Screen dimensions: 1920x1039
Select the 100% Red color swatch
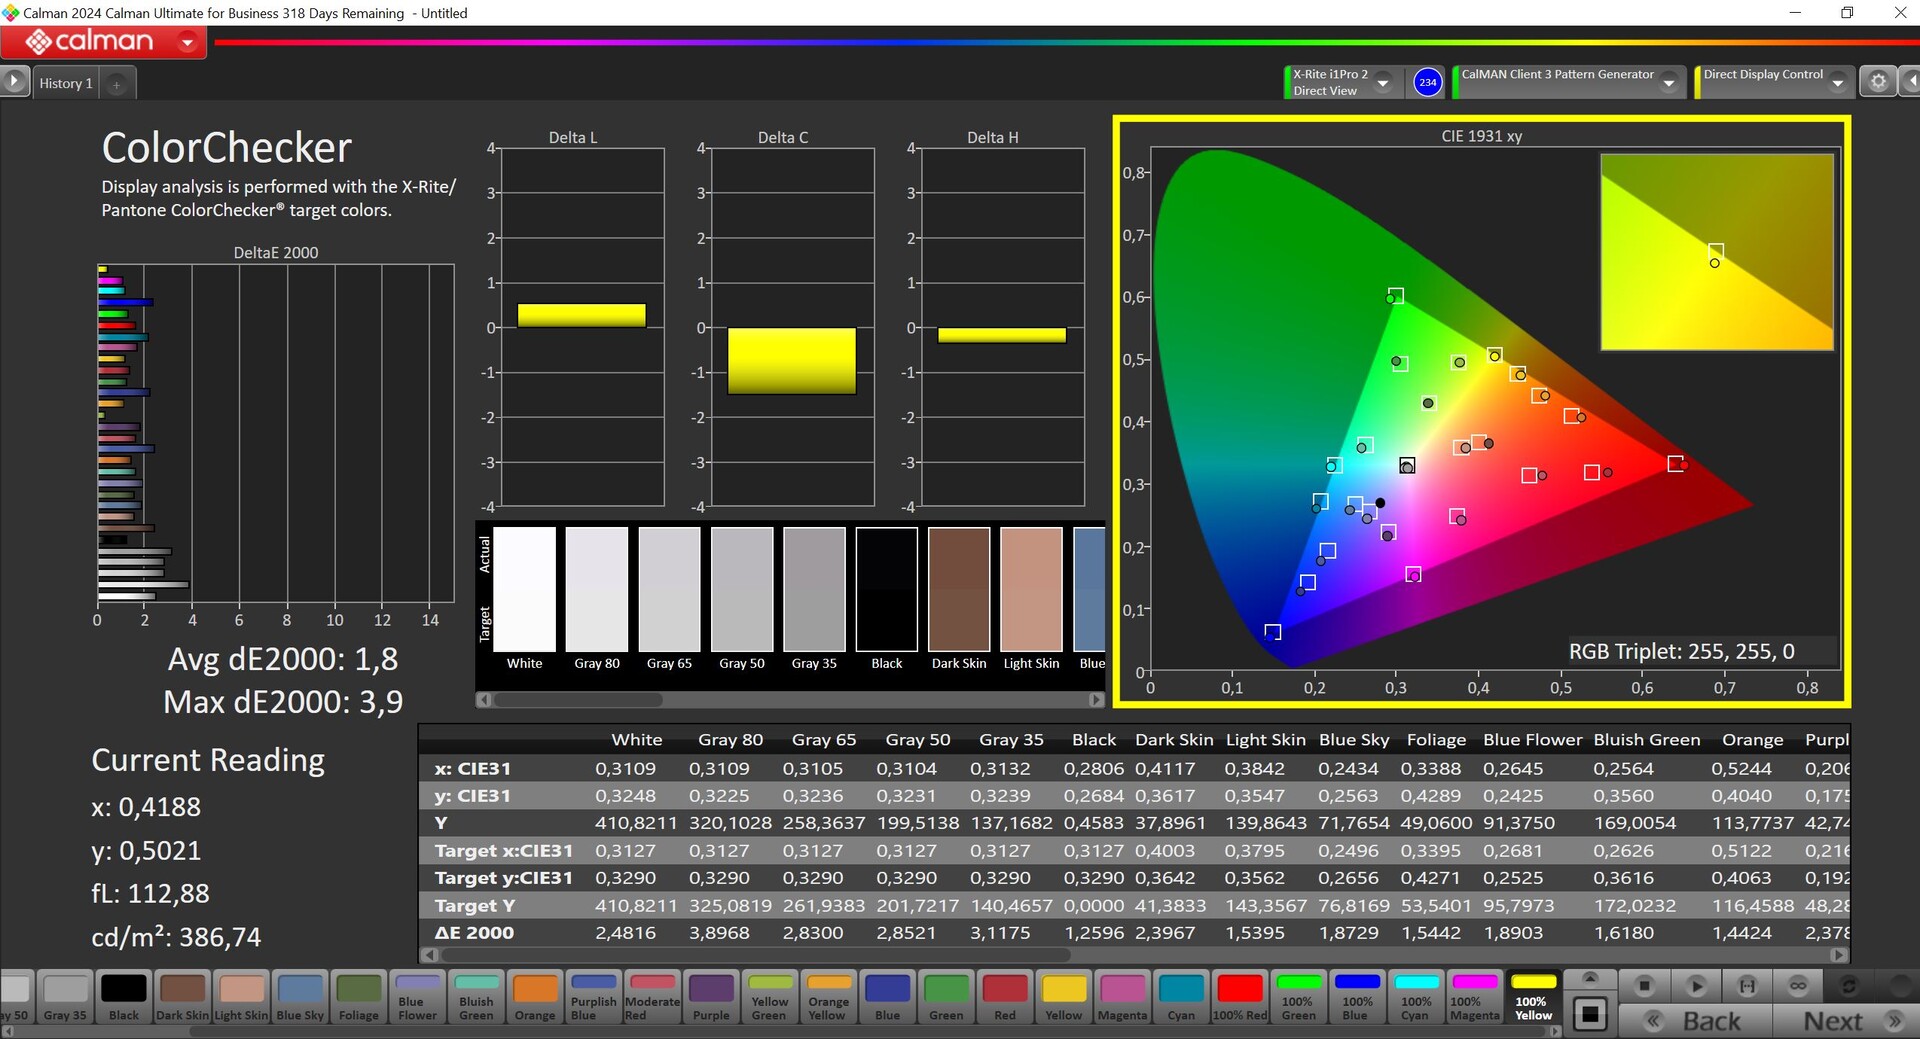pos(1240,997)
